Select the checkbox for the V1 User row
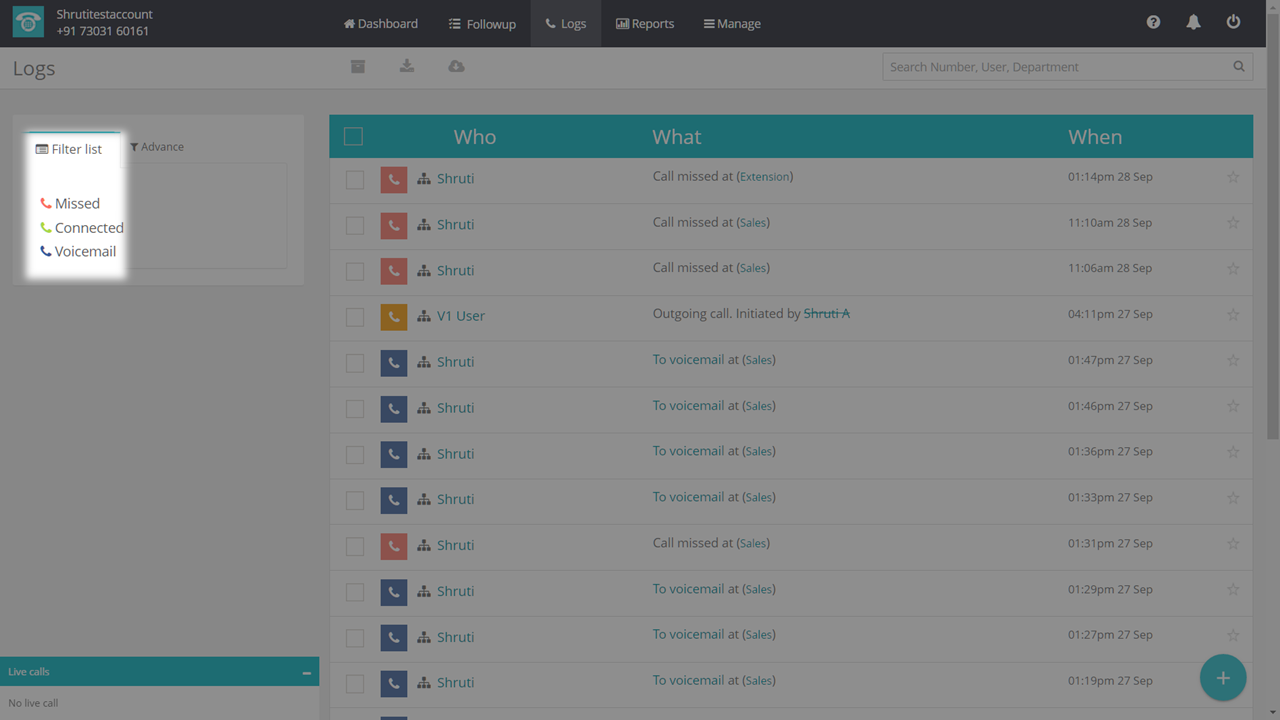 355,317
